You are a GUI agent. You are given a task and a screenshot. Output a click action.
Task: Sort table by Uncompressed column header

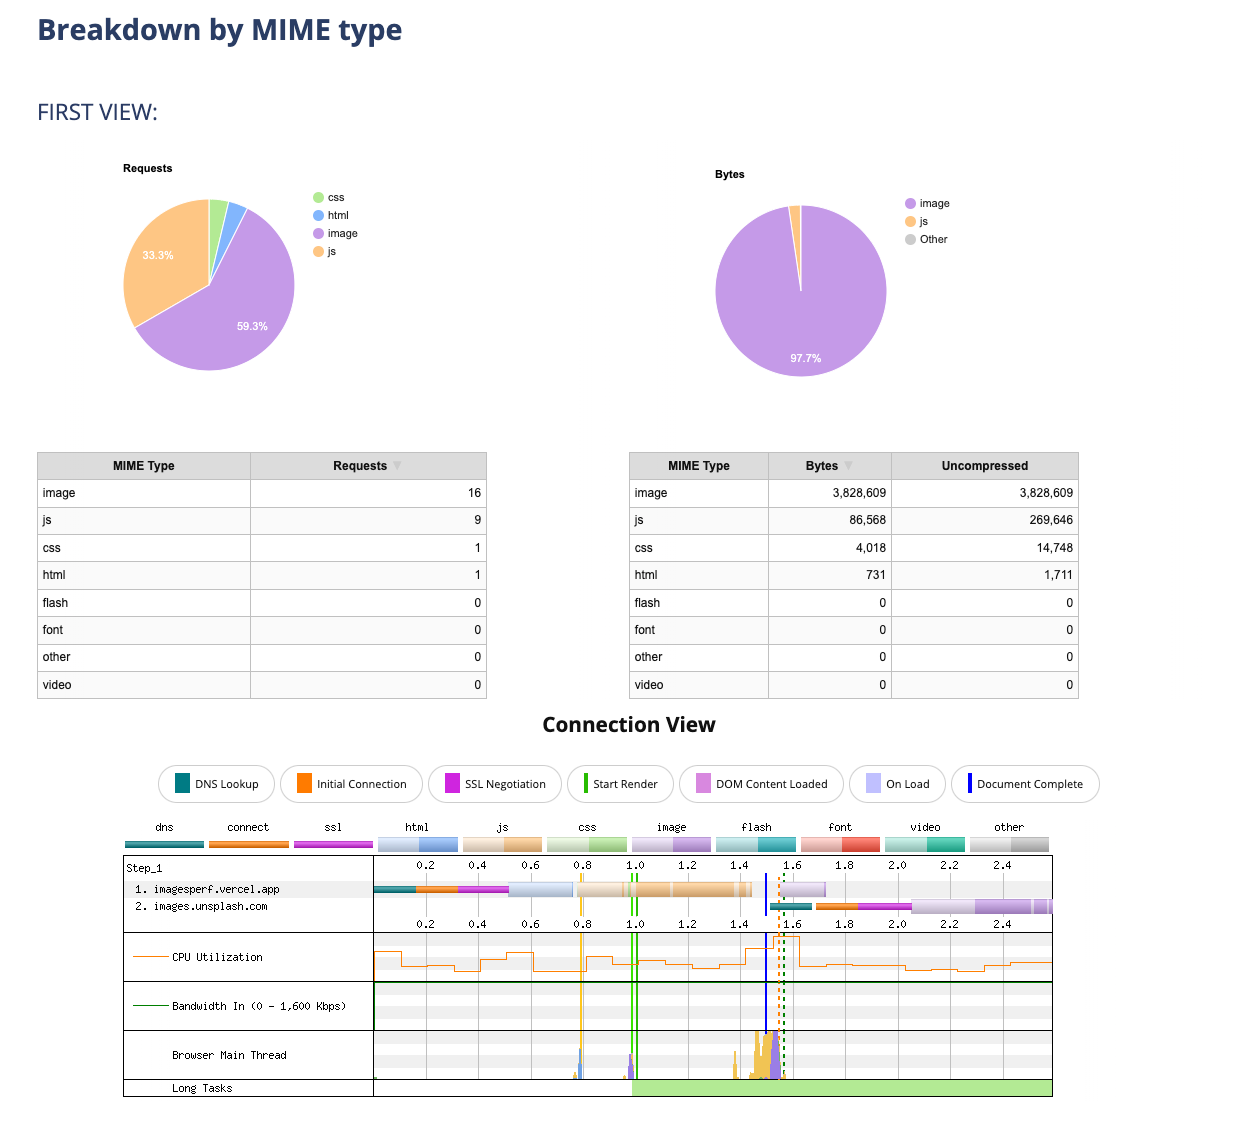coord(984,466)
